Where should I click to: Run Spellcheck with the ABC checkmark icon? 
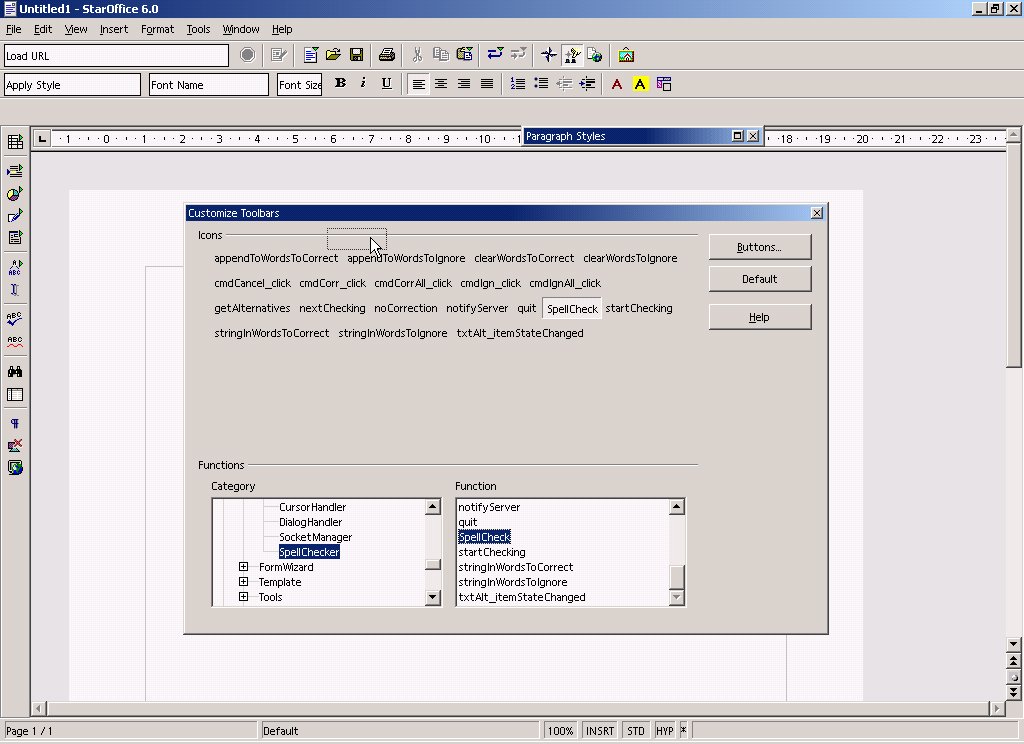(x=15, y=319)
